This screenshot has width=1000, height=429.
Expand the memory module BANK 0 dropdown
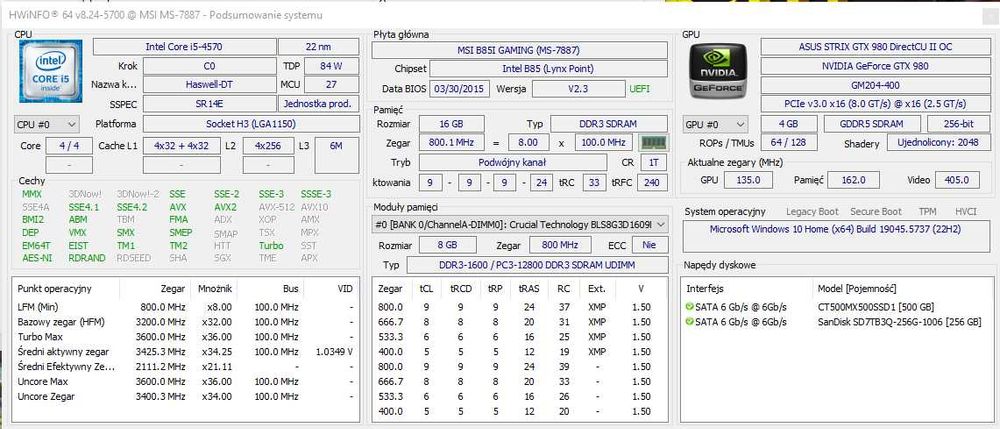click(x=520, y=224)
